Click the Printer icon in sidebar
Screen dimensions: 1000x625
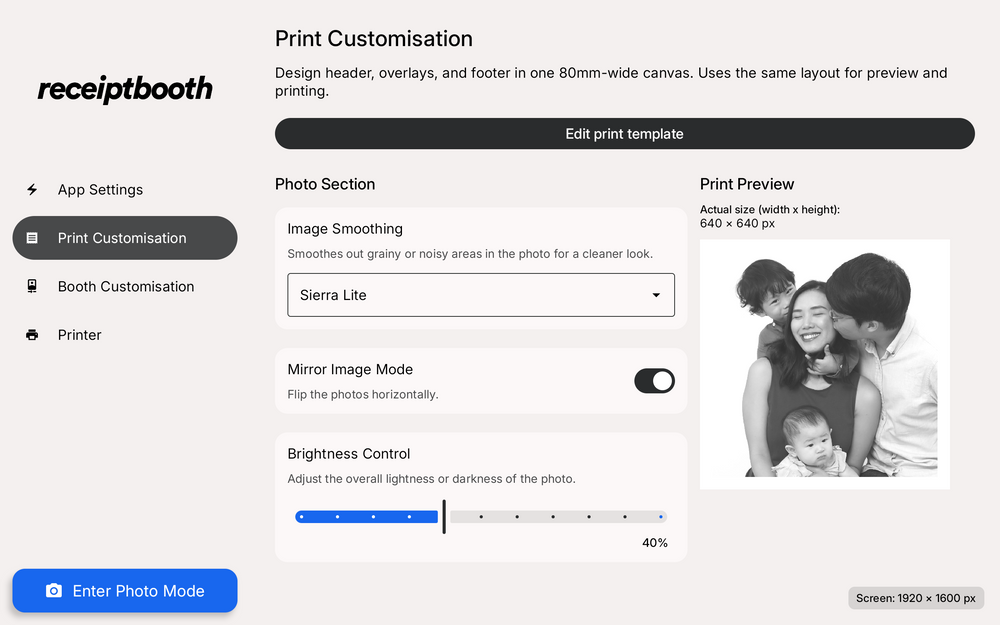click(x=32, y=335)
